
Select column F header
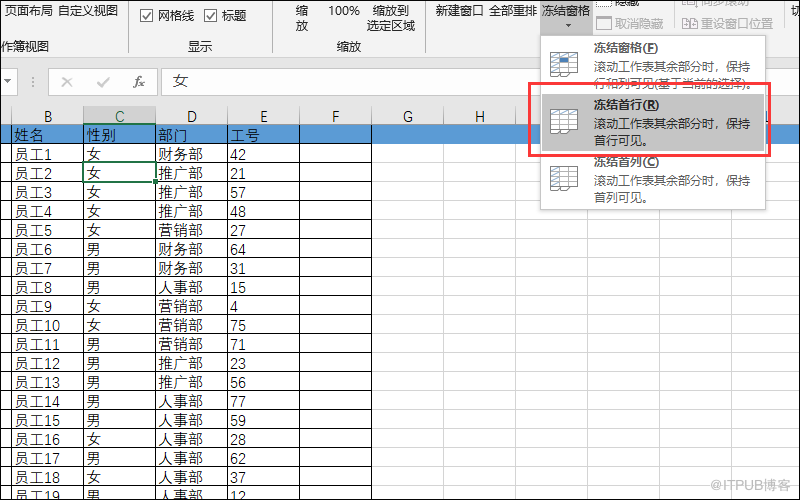pos(335,116)
